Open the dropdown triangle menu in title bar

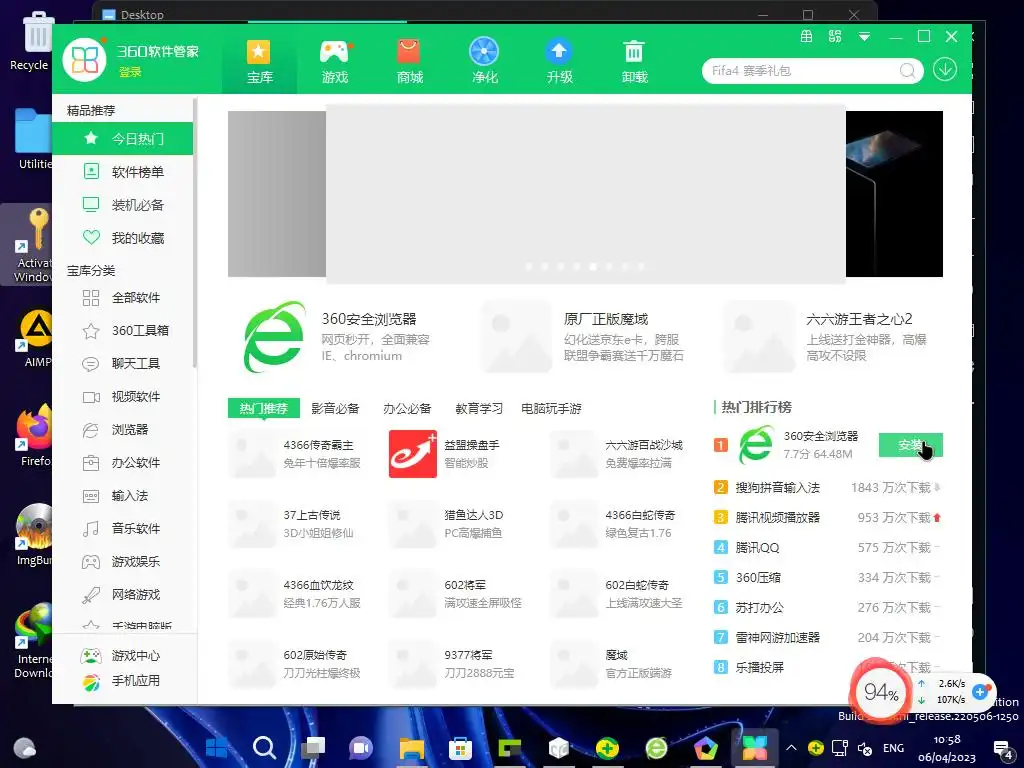point(864,37)
